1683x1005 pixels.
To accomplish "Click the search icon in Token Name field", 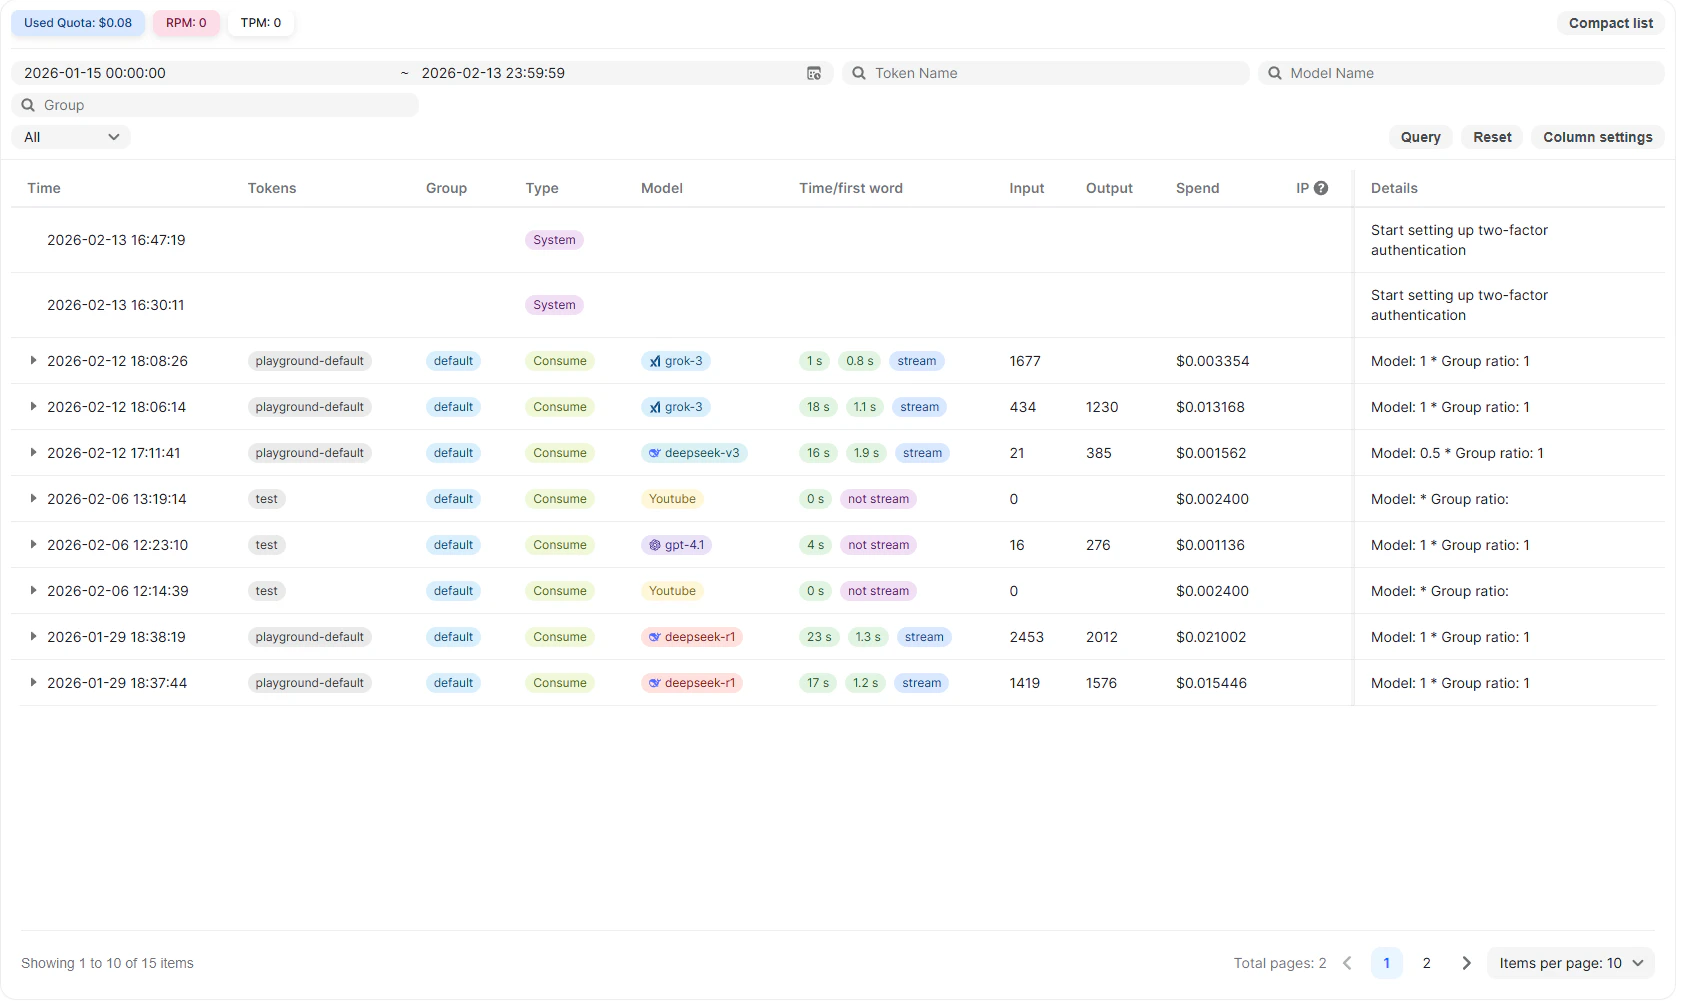I will [x=860, y=73].
